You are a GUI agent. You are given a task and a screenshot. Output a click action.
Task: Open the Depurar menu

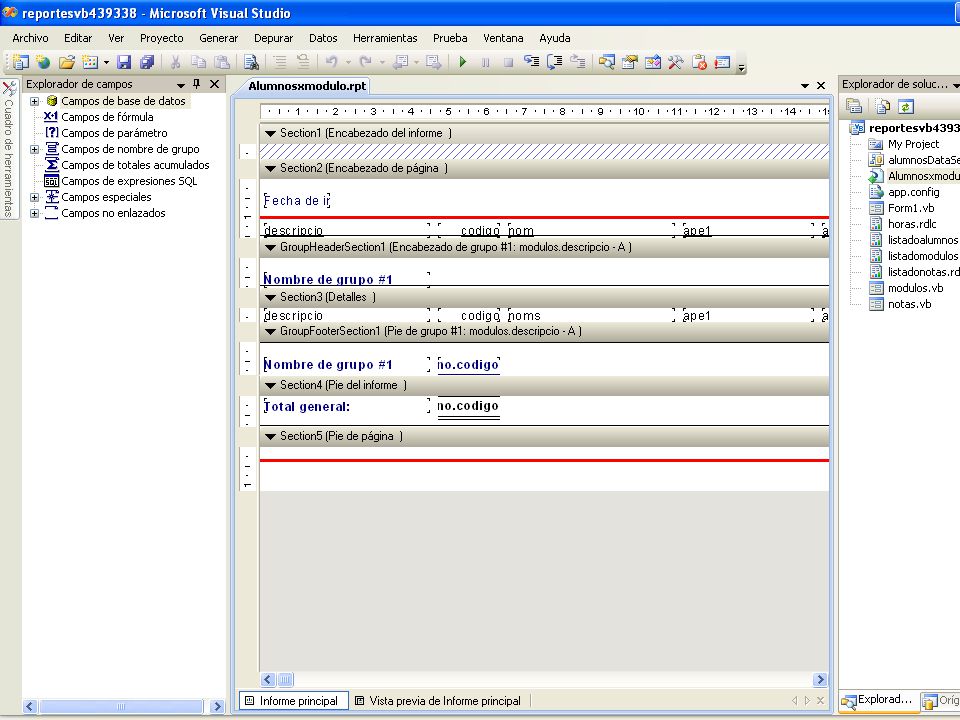(274, 38)
